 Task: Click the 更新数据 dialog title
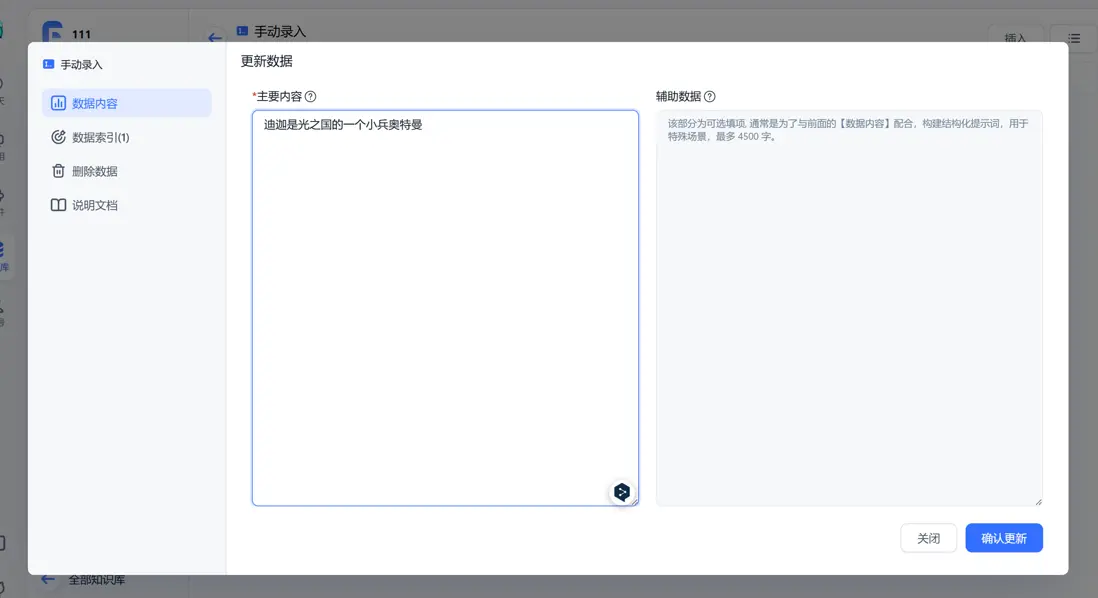click(267, 61)
